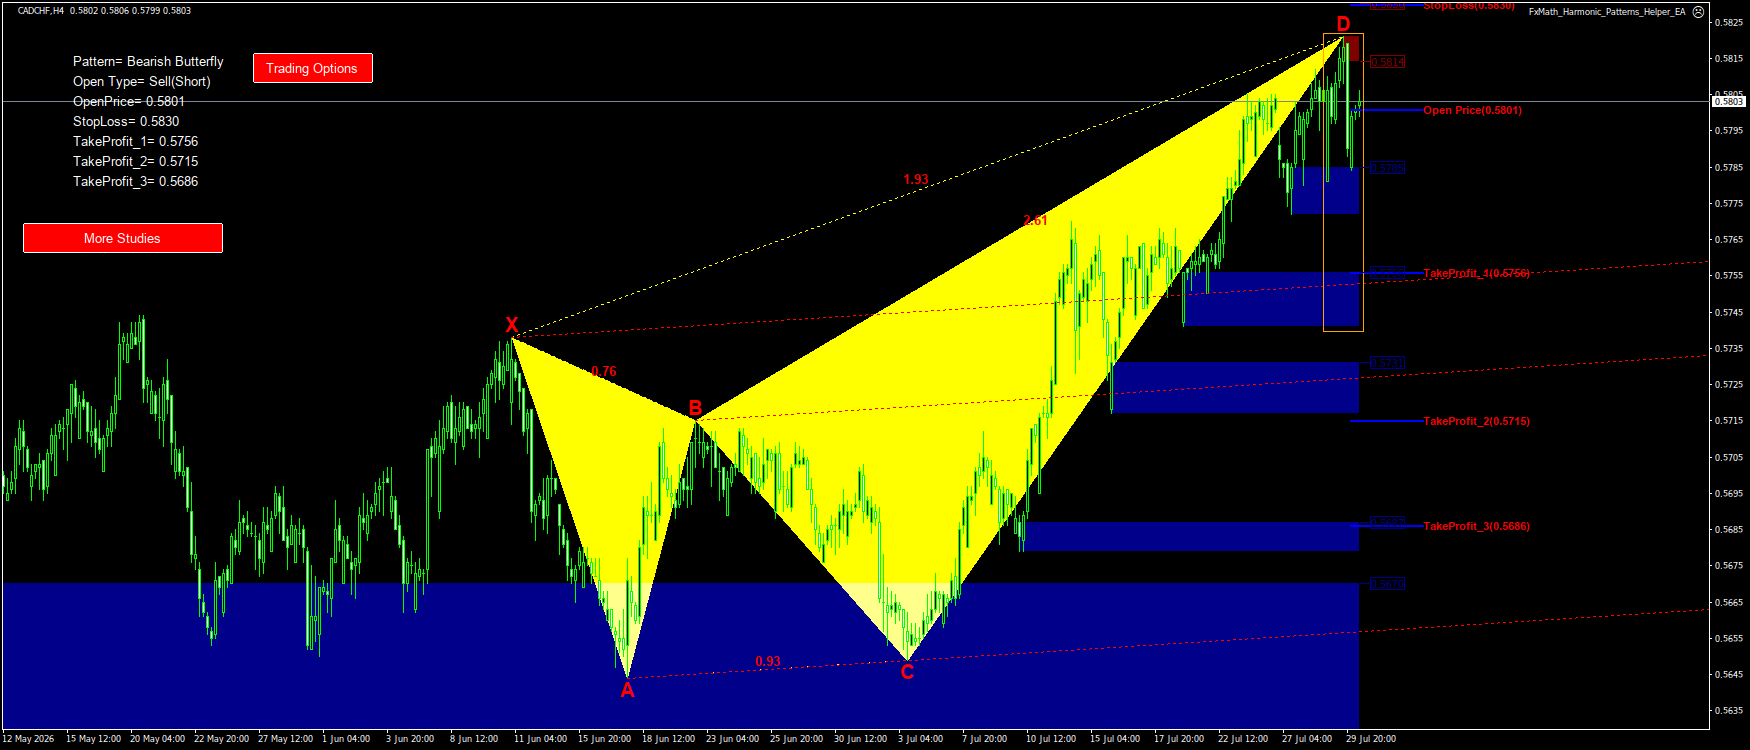Click the 0.5670 blue zone price tag
1750x750 pixels.
coord(1387,584)
